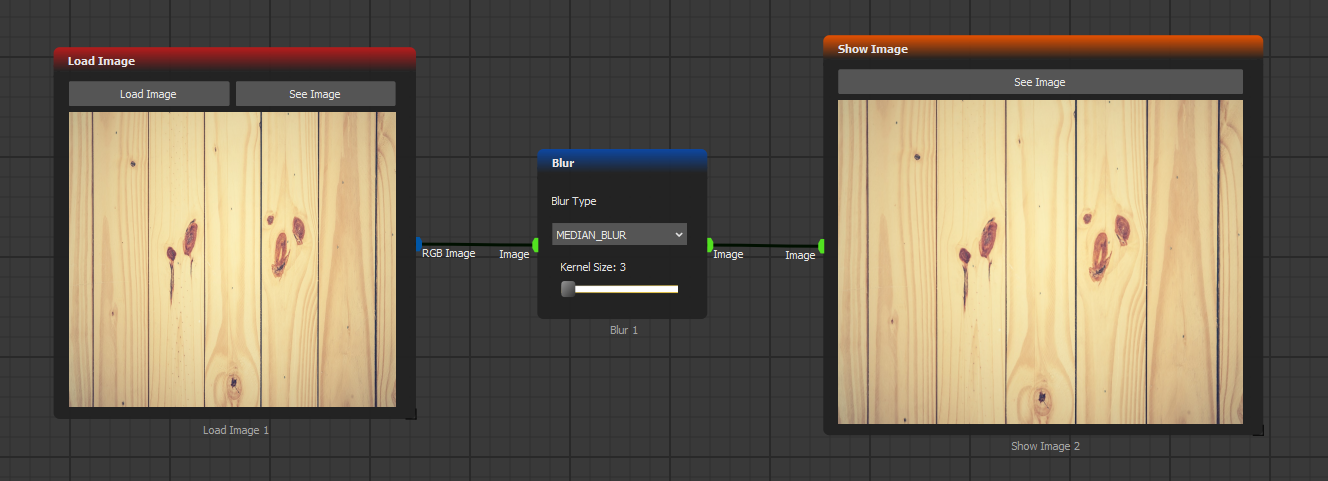
Task: Select the Blur node's green output port
Action: [x=709, y=245]
